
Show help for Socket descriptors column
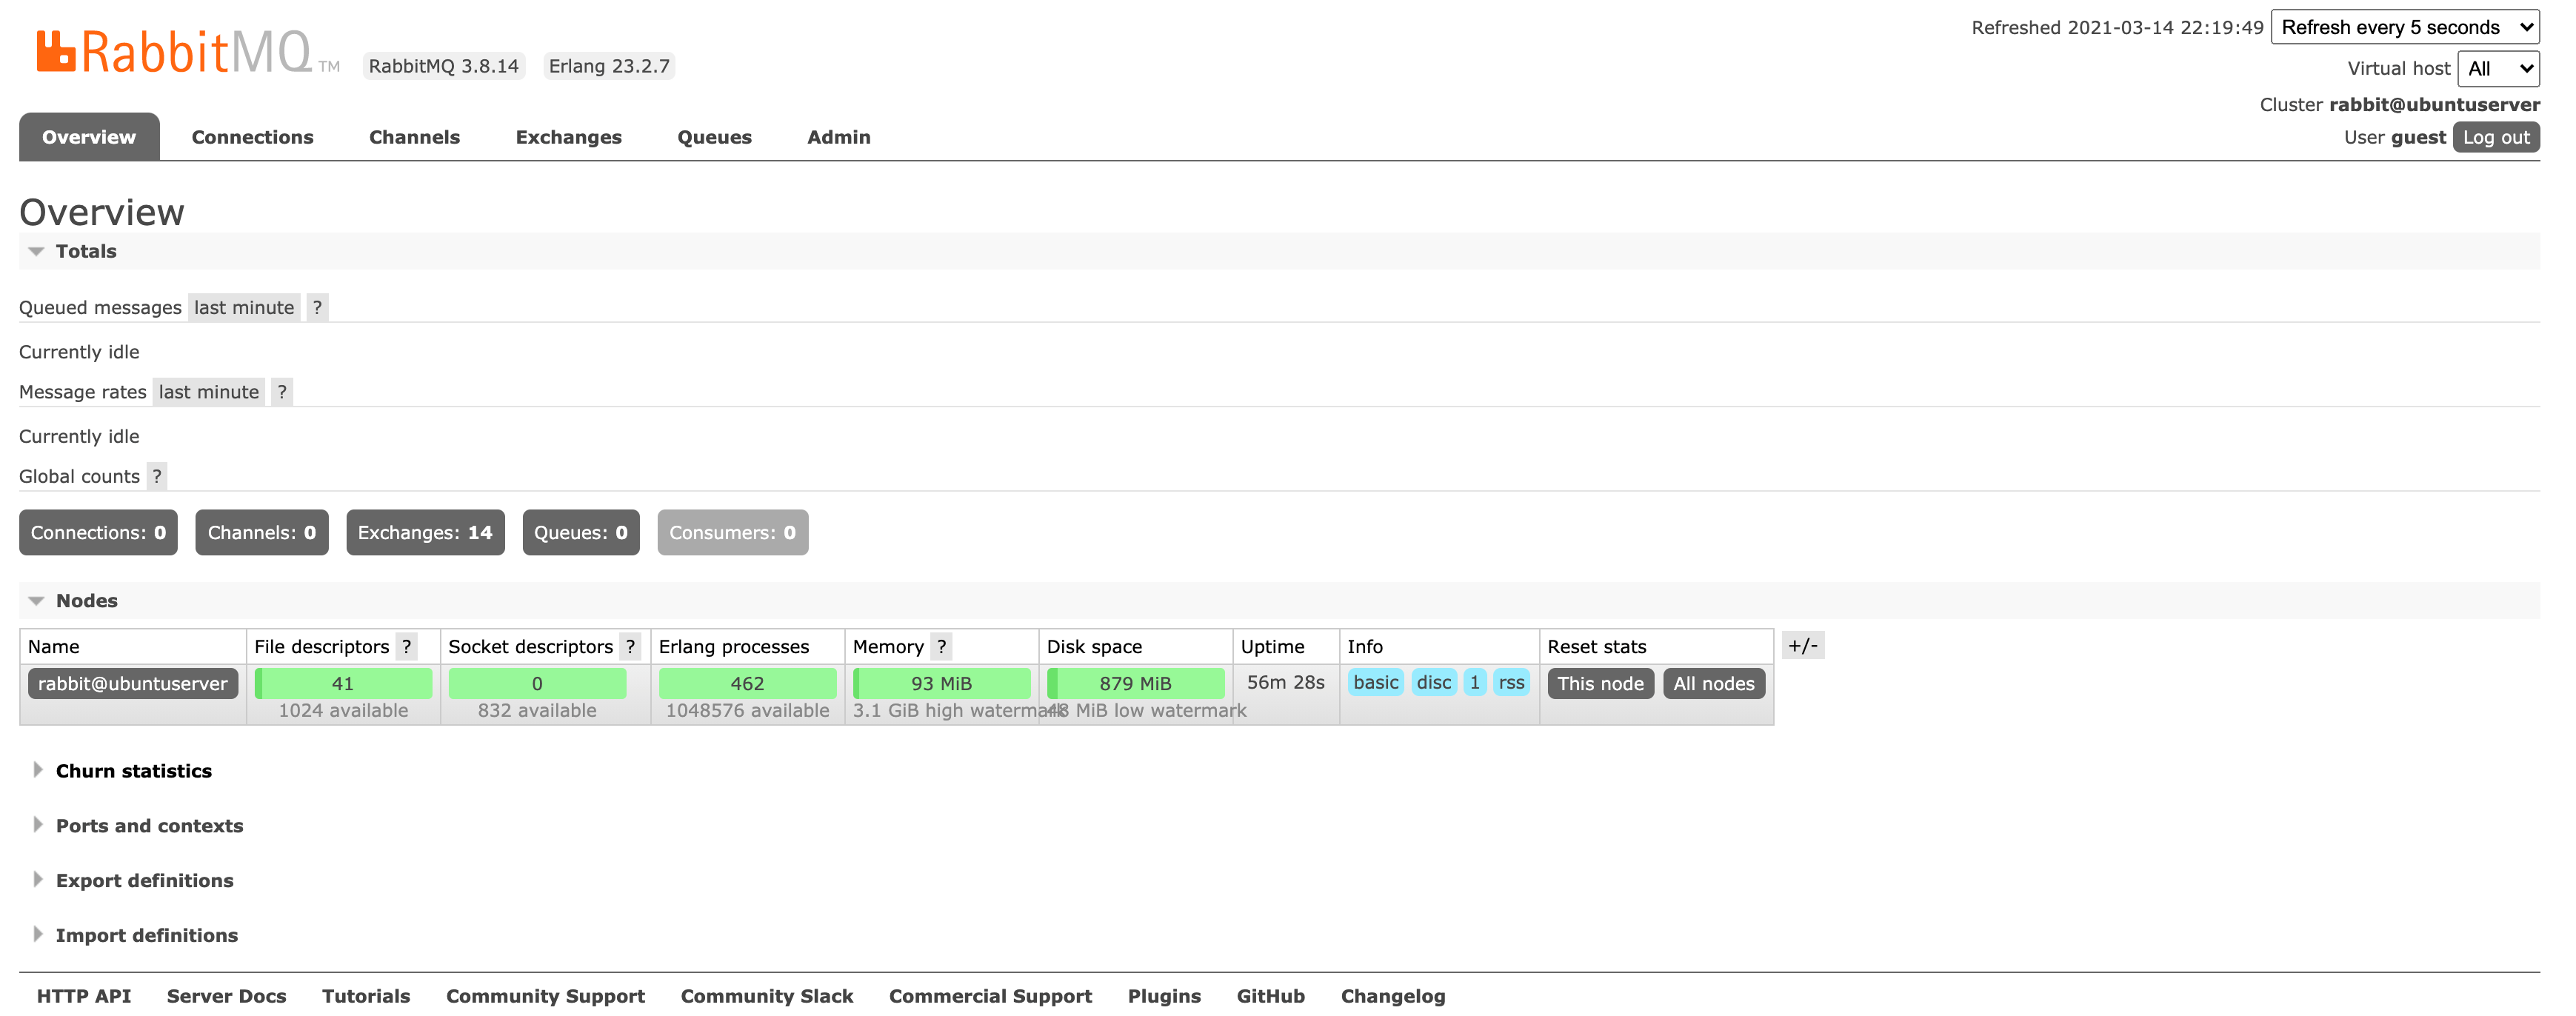[630, 647]
